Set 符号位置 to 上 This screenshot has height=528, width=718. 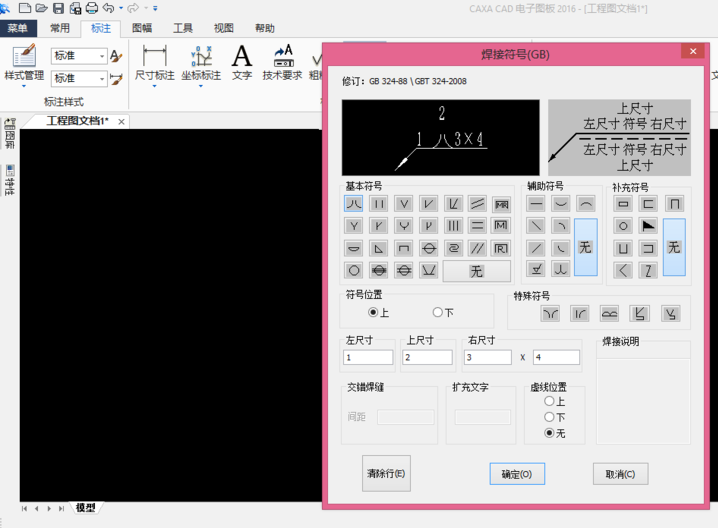[378, 312]
